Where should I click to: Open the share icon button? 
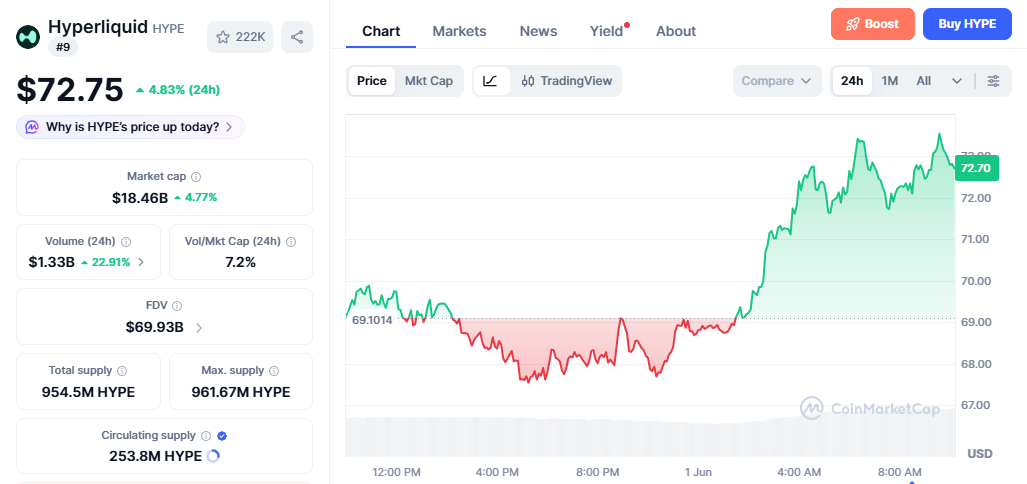click(x=297, y=37)
